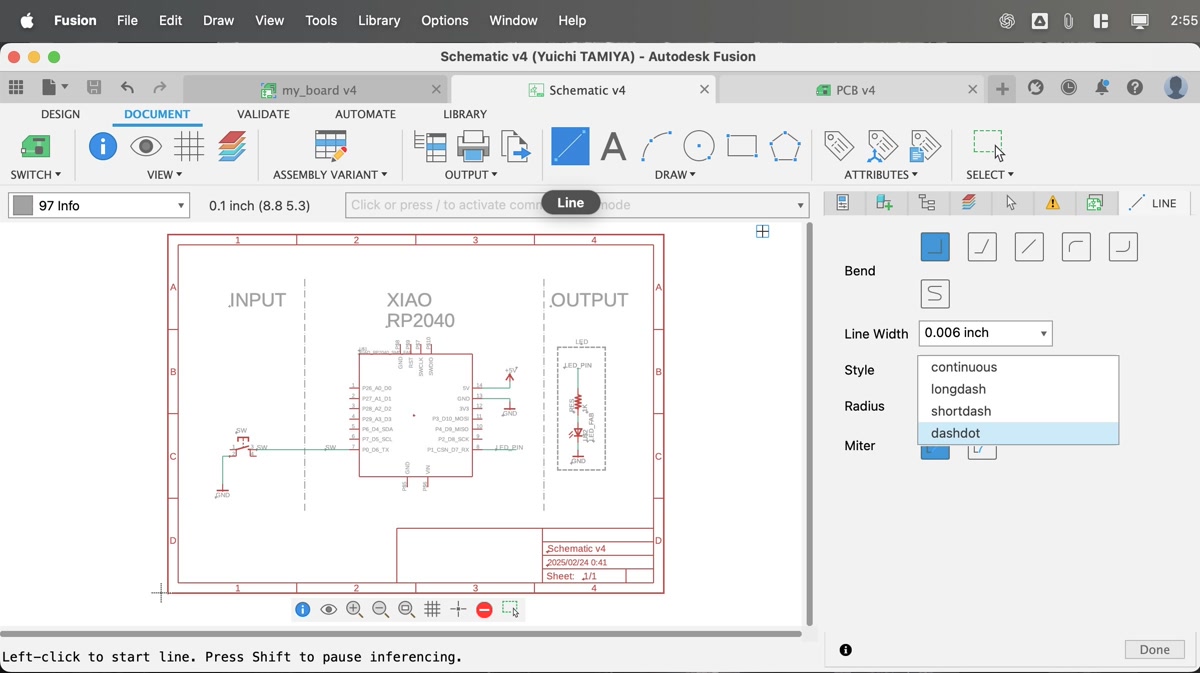Choose the diagonal straight bend style
Screen dimensions: 1200x673
point(1029,247)
